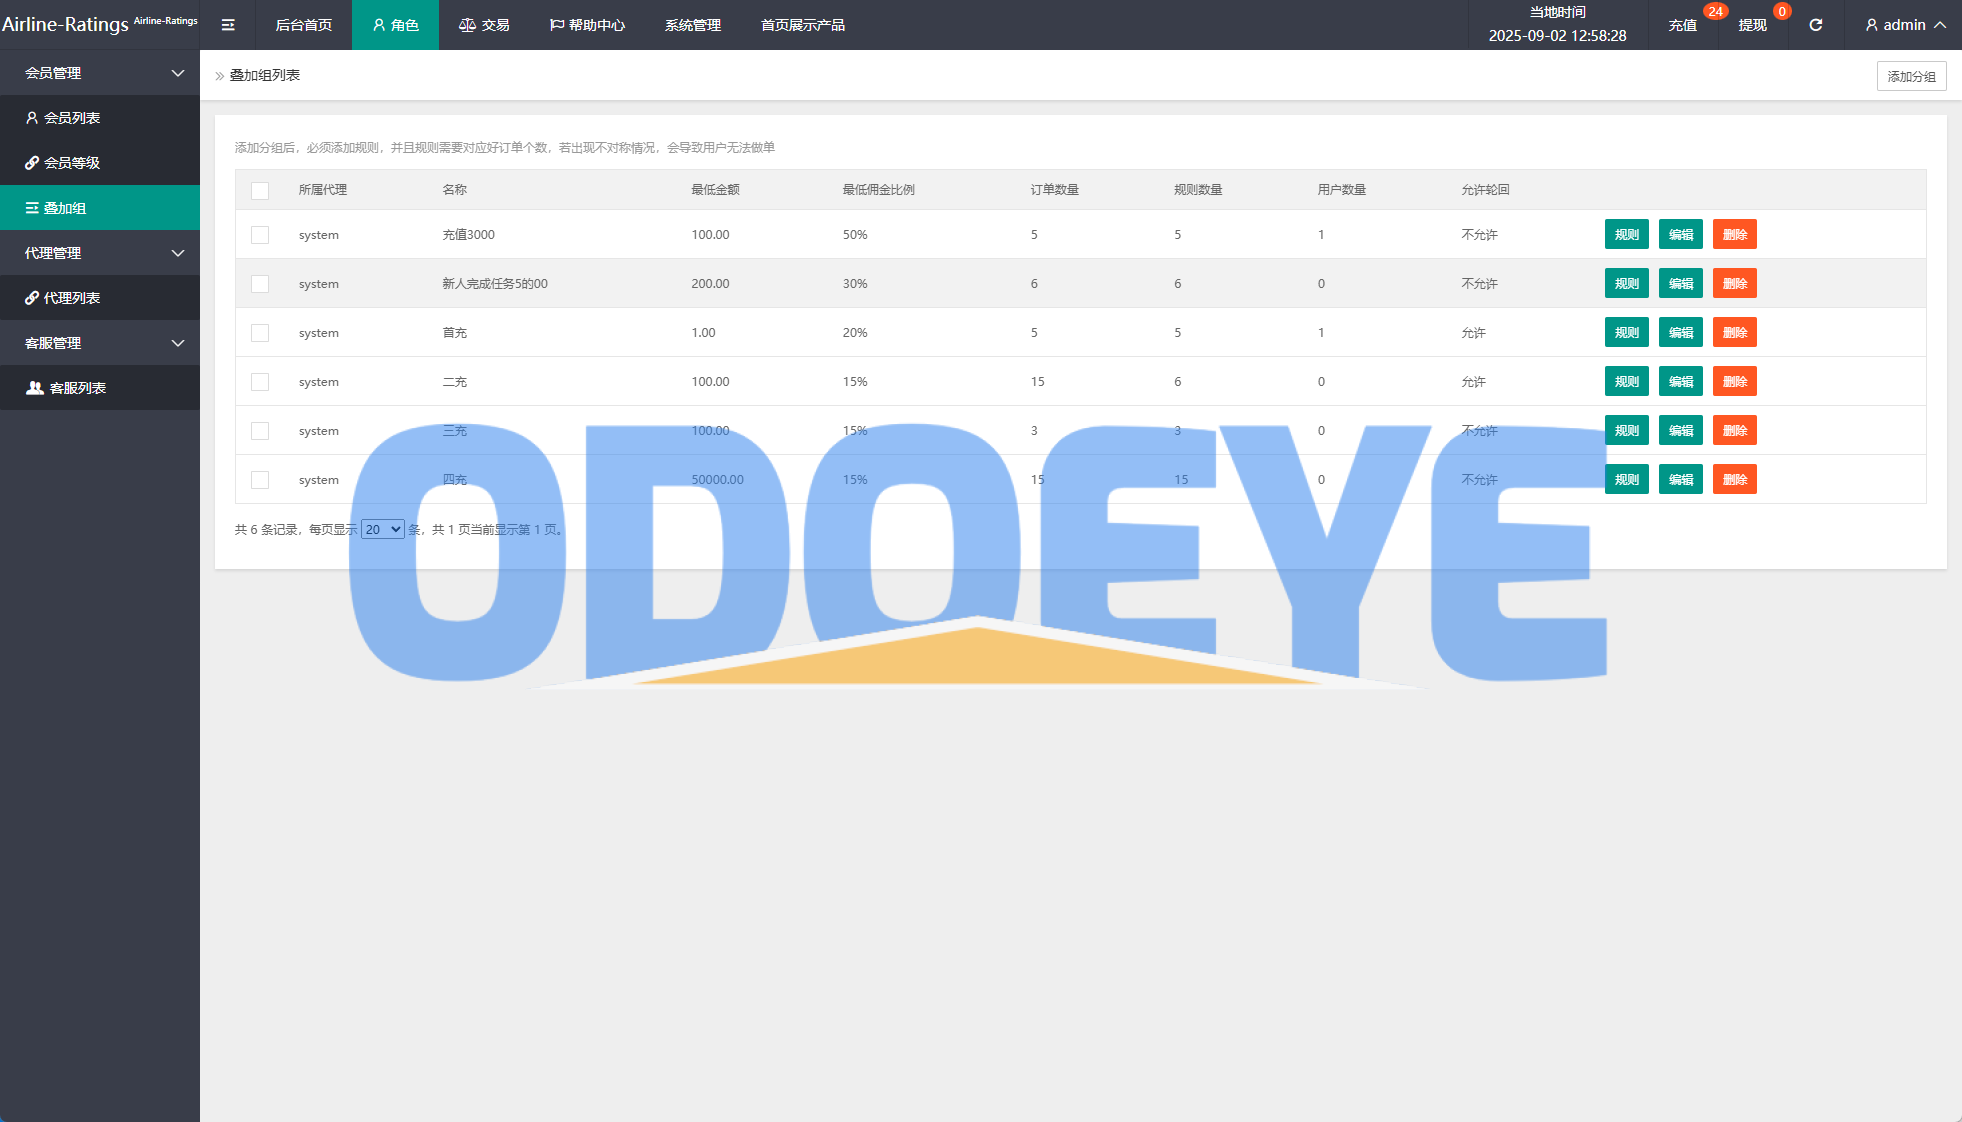Switch to the 交易 top menu
The height and width of the screenshot is (1122, 1962).
pyautogui.click(x=484, y=25)
